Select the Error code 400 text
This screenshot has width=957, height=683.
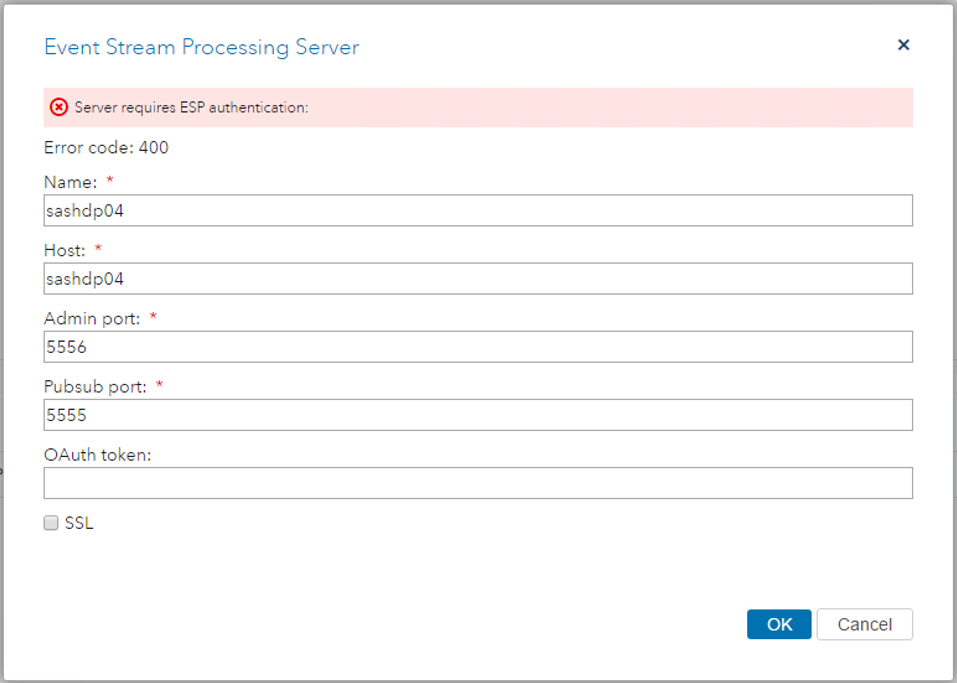click(105, 147)
